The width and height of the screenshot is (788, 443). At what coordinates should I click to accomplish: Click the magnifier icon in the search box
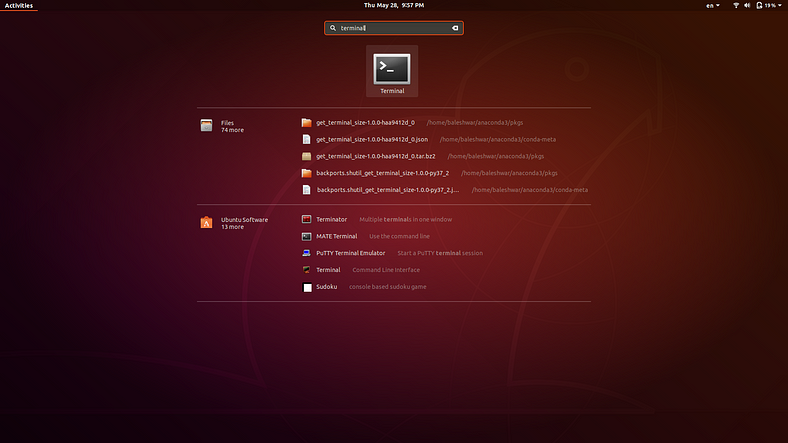[x=333, y=28]
